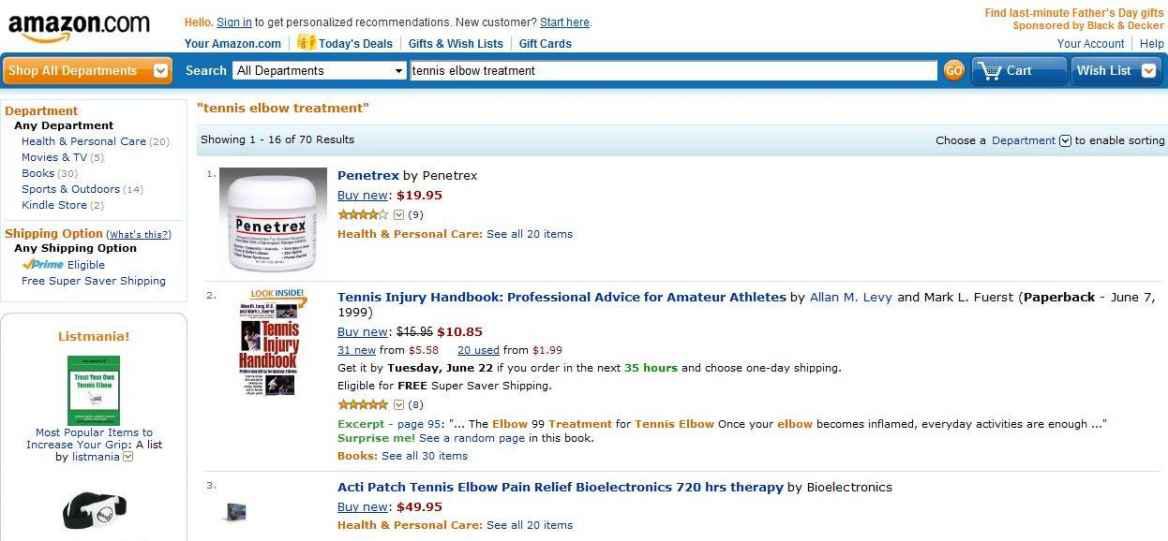Click the Tennis Injury Handbook star rating

[355, 405]
